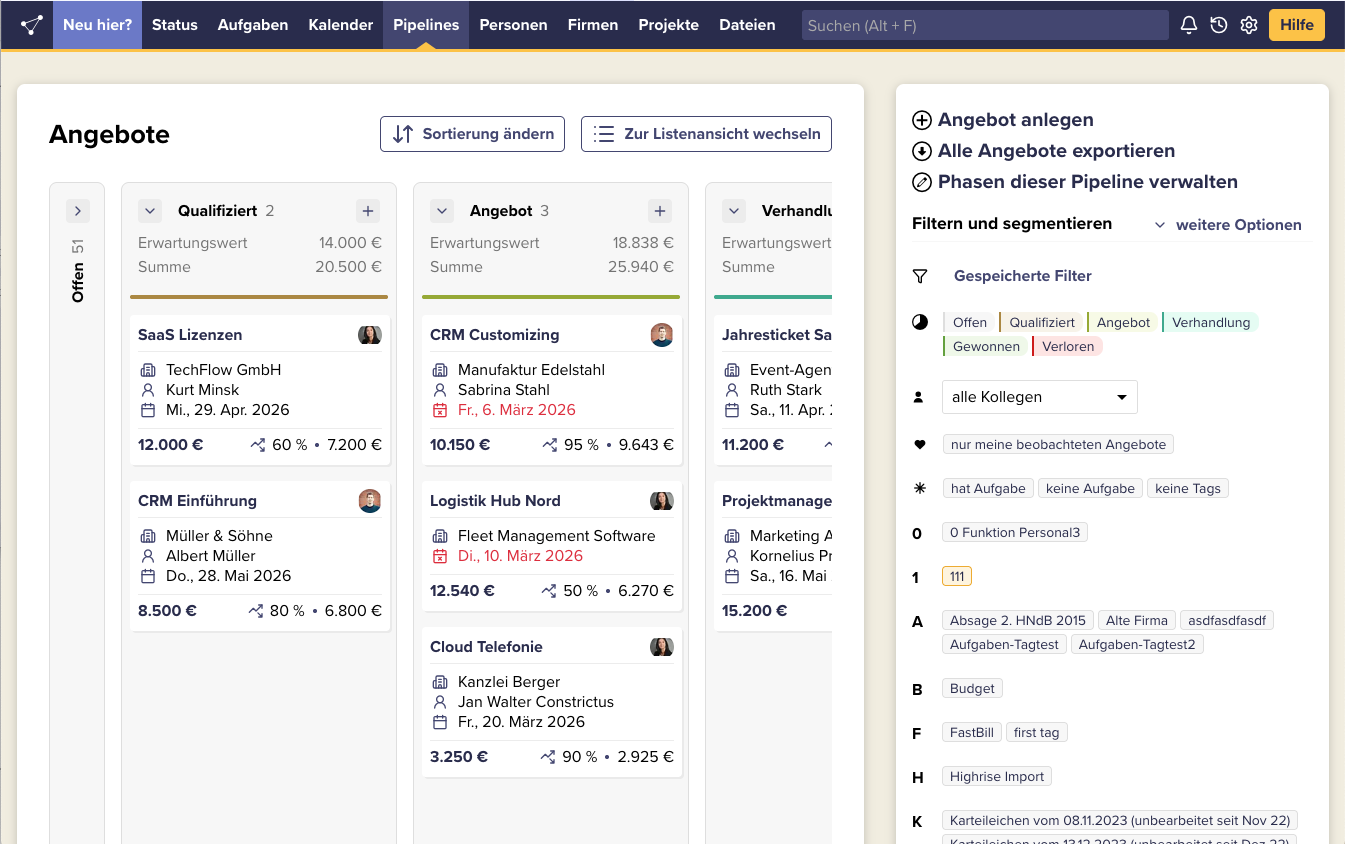Add a deal with the plus in Qualifiziert column
1345x844 pixels.
click(x=367, y=210)
